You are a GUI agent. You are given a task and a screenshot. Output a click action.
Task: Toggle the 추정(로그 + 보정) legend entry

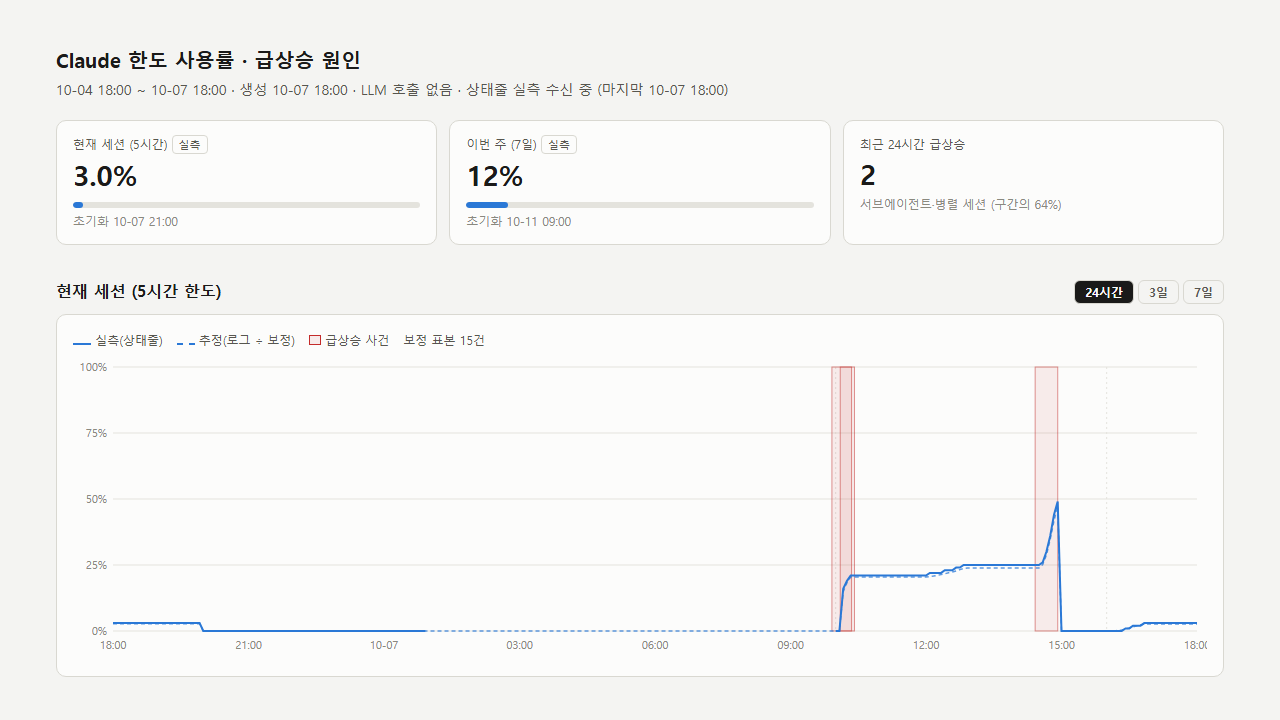(x=236, y=341)
